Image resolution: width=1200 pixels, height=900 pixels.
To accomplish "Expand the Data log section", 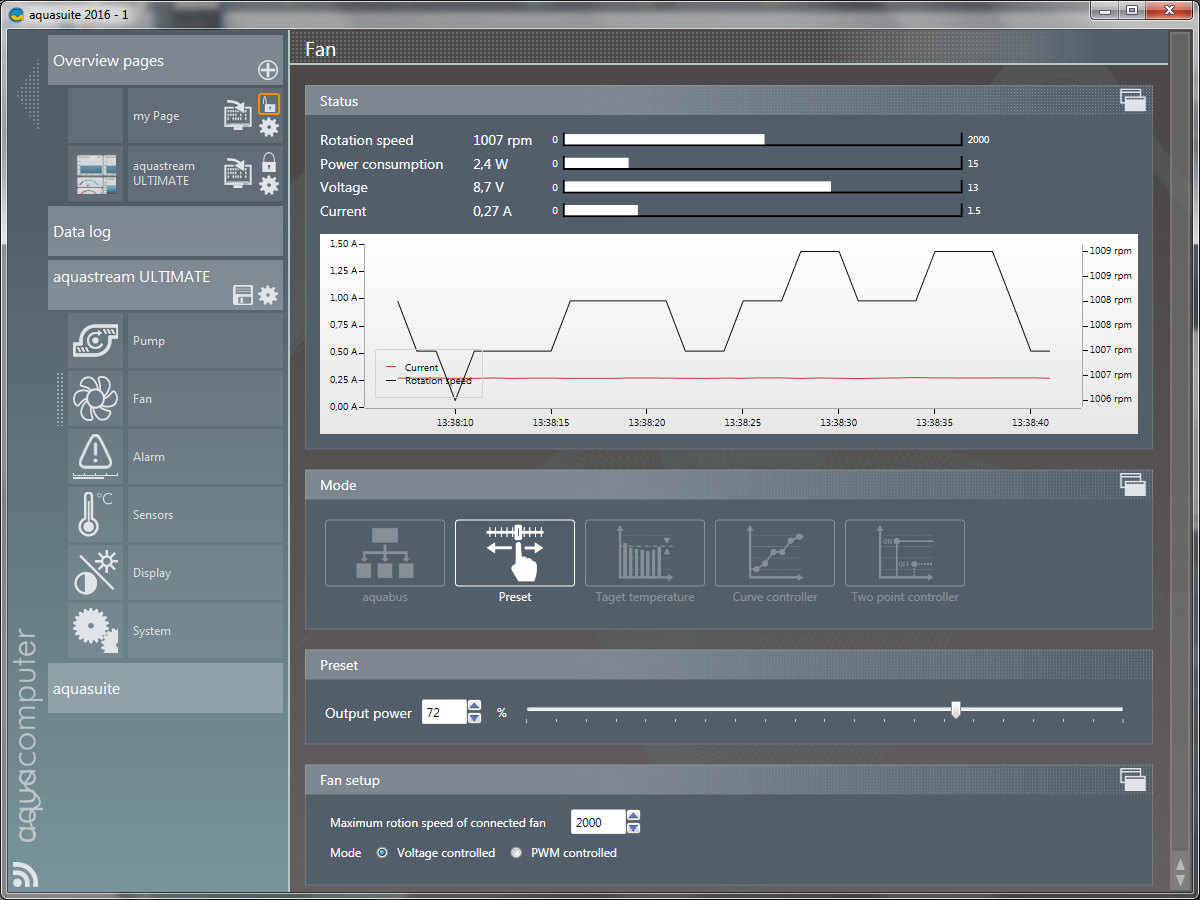I will point(166,232).
